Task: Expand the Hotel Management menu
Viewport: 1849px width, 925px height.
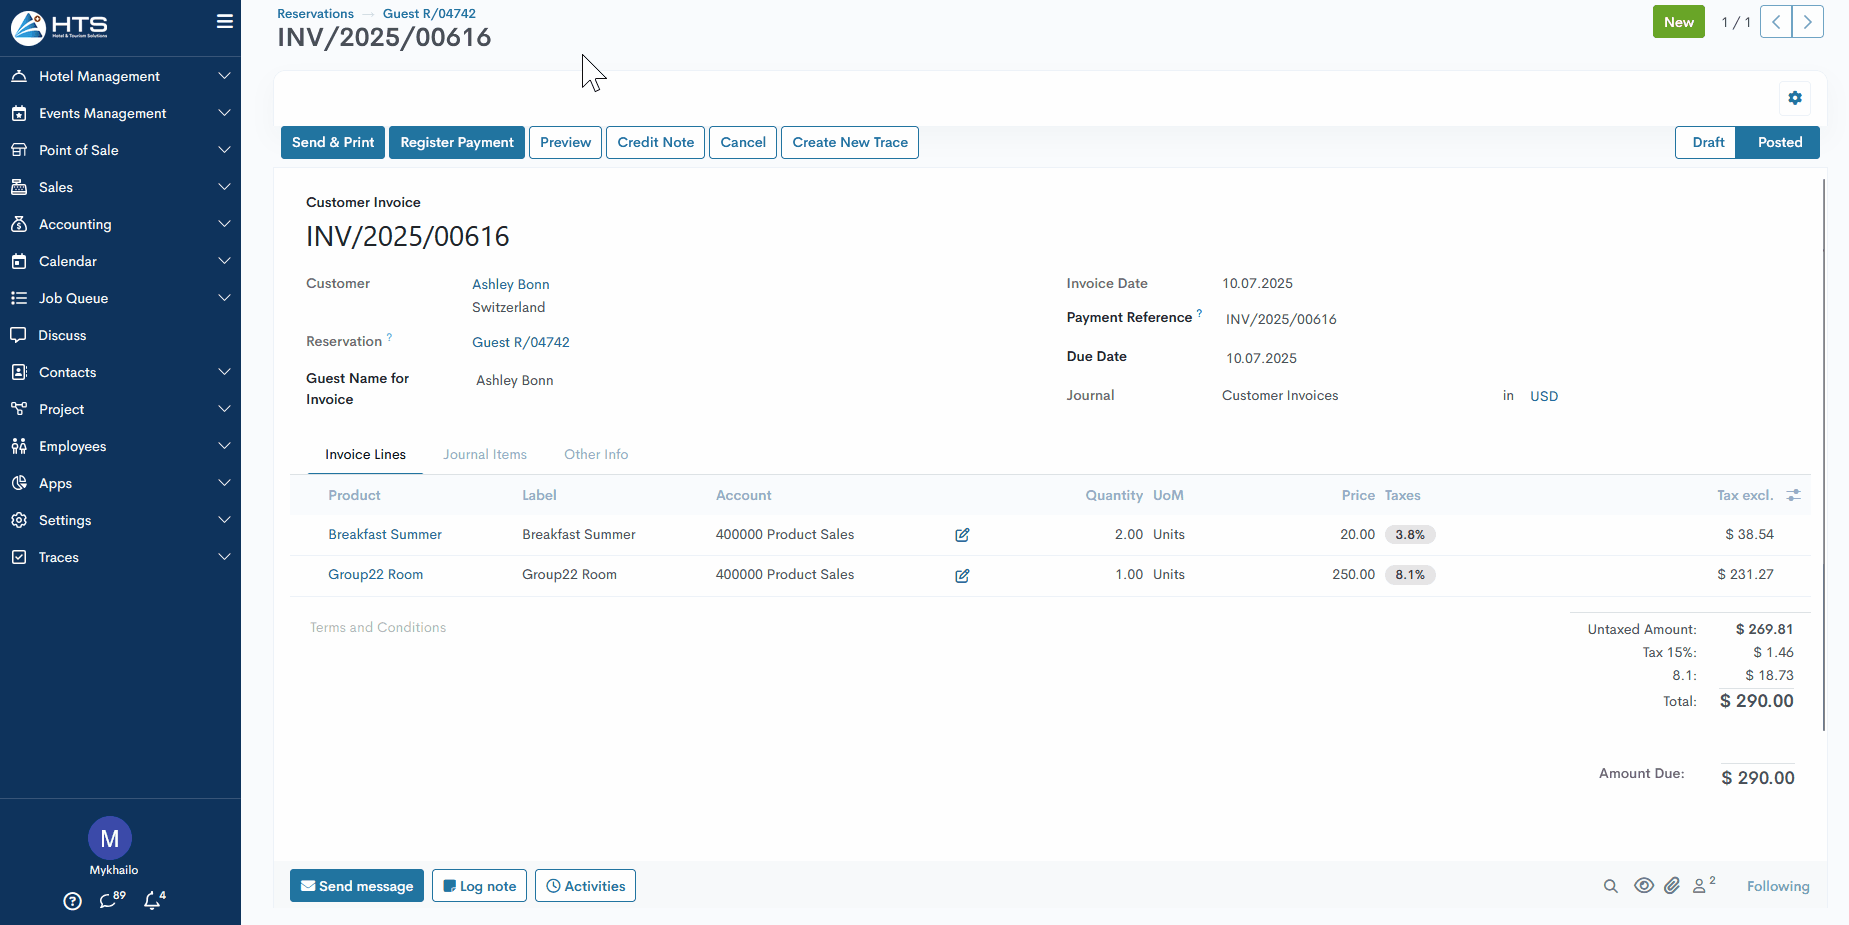Action: 120,76
